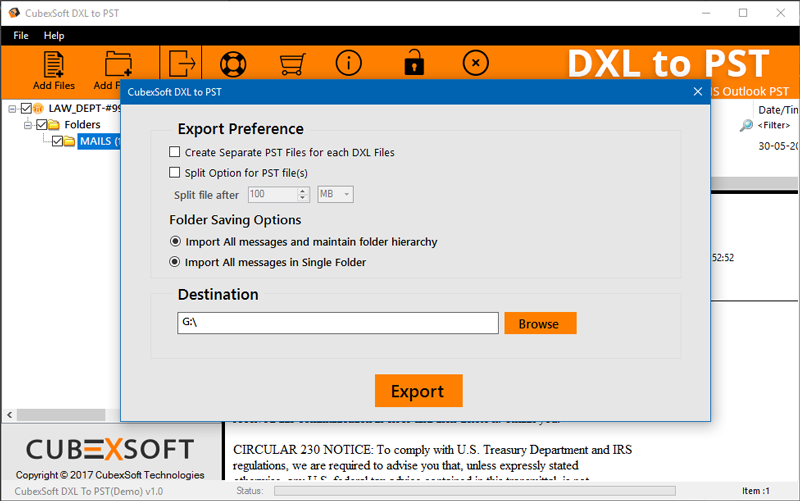The height and width of the screenshot is (501, 800).
Task: Open the info about icon
Action: 348,63
